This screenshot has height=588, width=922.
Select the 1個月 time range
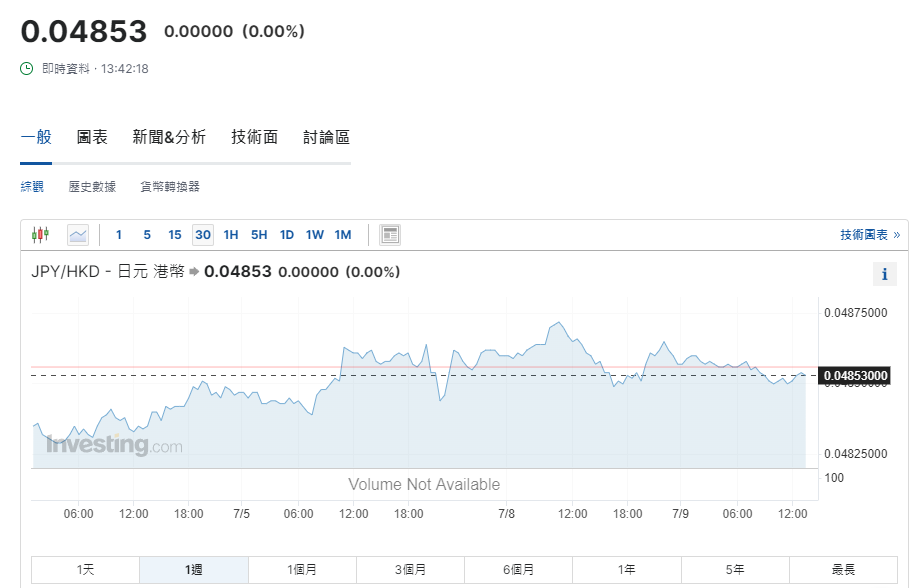pos(302,570)
